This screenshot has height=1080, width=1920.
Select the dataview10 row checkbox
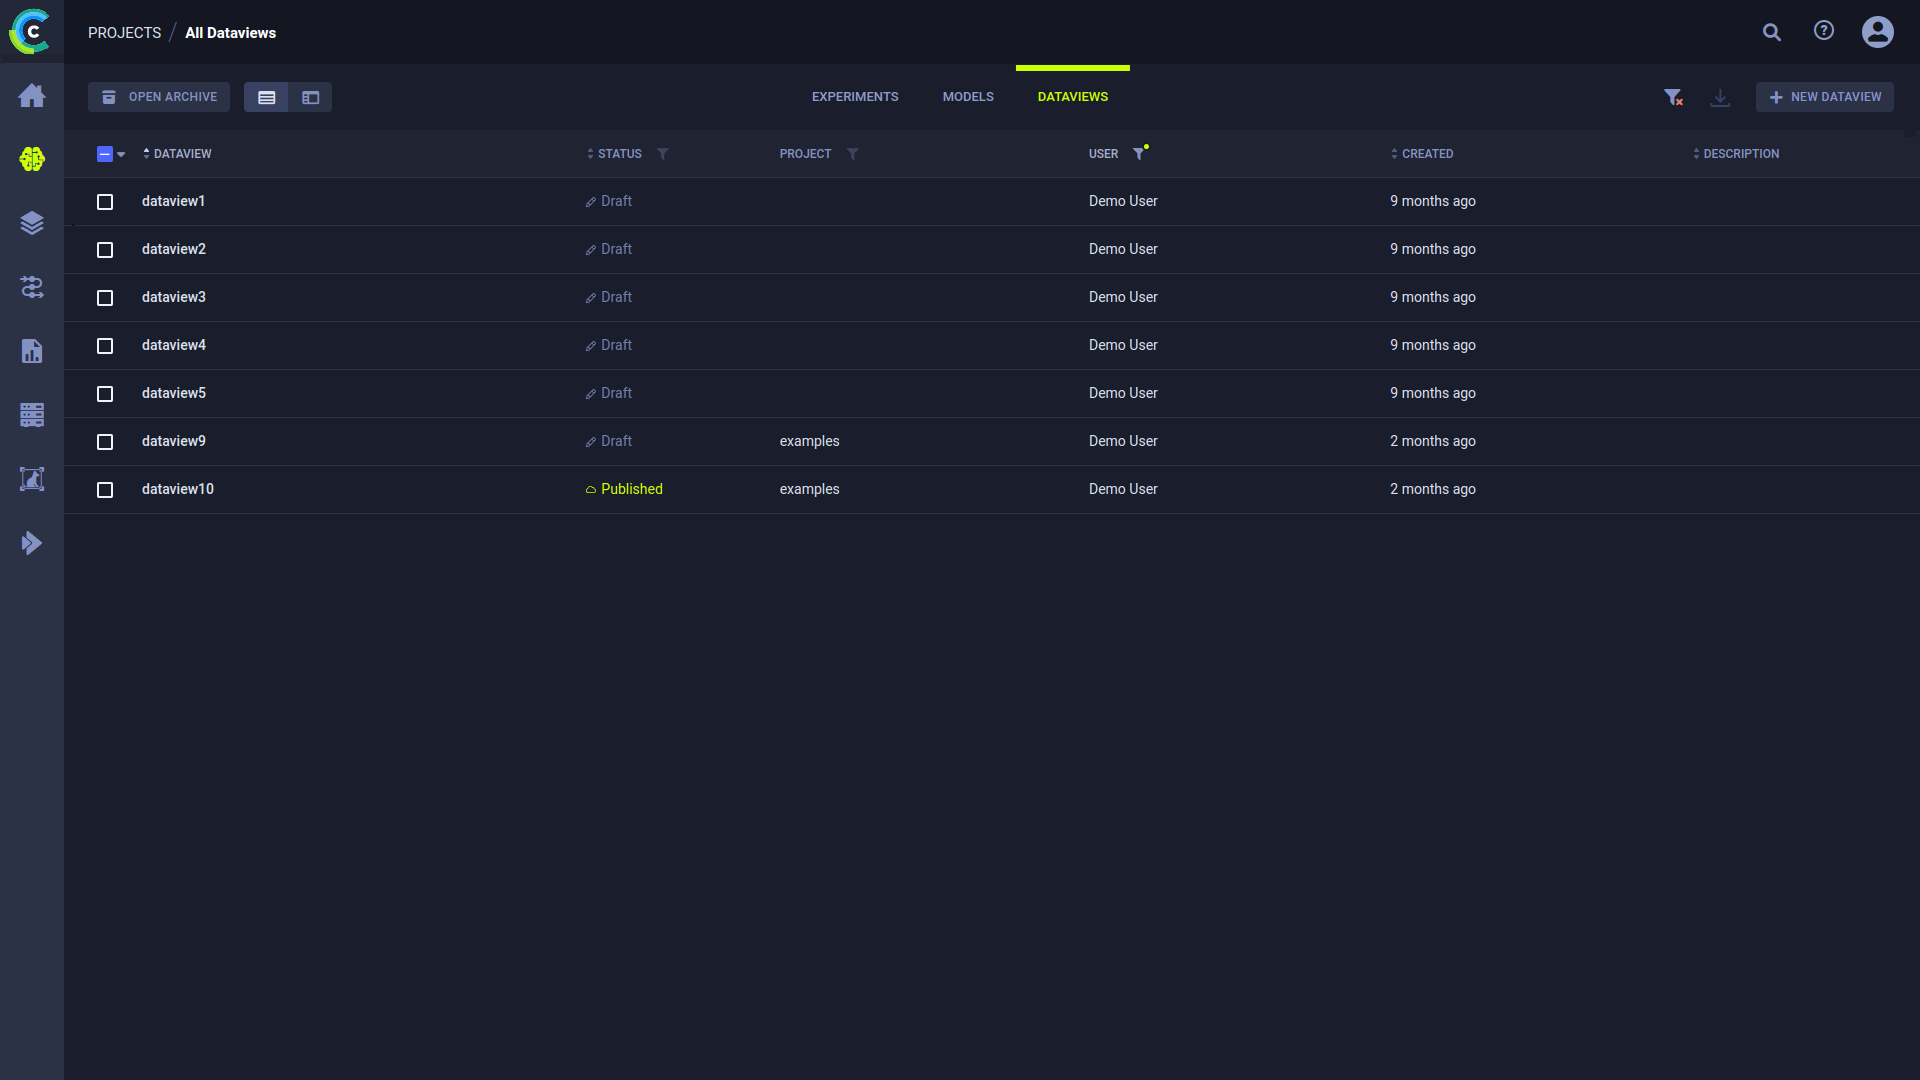(105, 490)
